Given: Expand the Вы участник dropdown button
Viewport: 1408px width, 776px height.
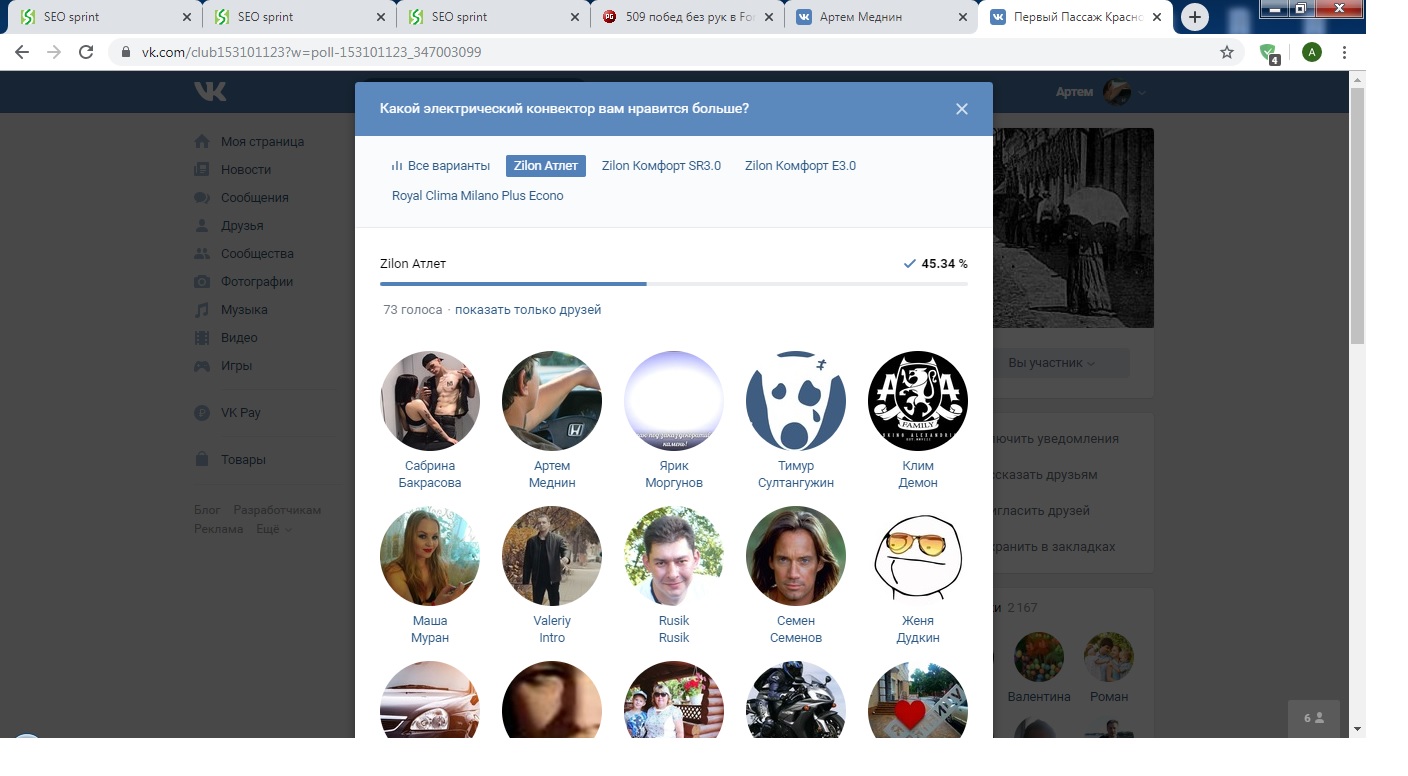Looking at the screenshot, I should (1052, 363).
